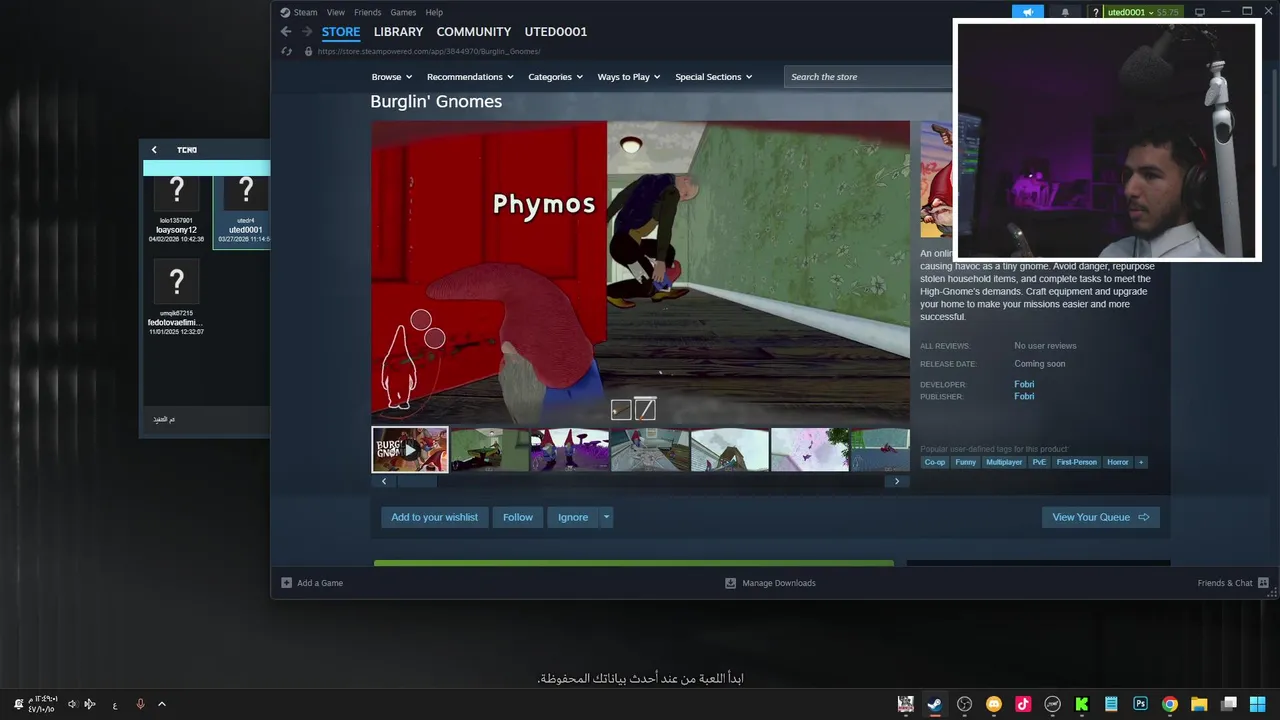The height and width of the screenshot is (720, 1280).
Task: Click the plus button after the tags
Action: point(1141,462)
